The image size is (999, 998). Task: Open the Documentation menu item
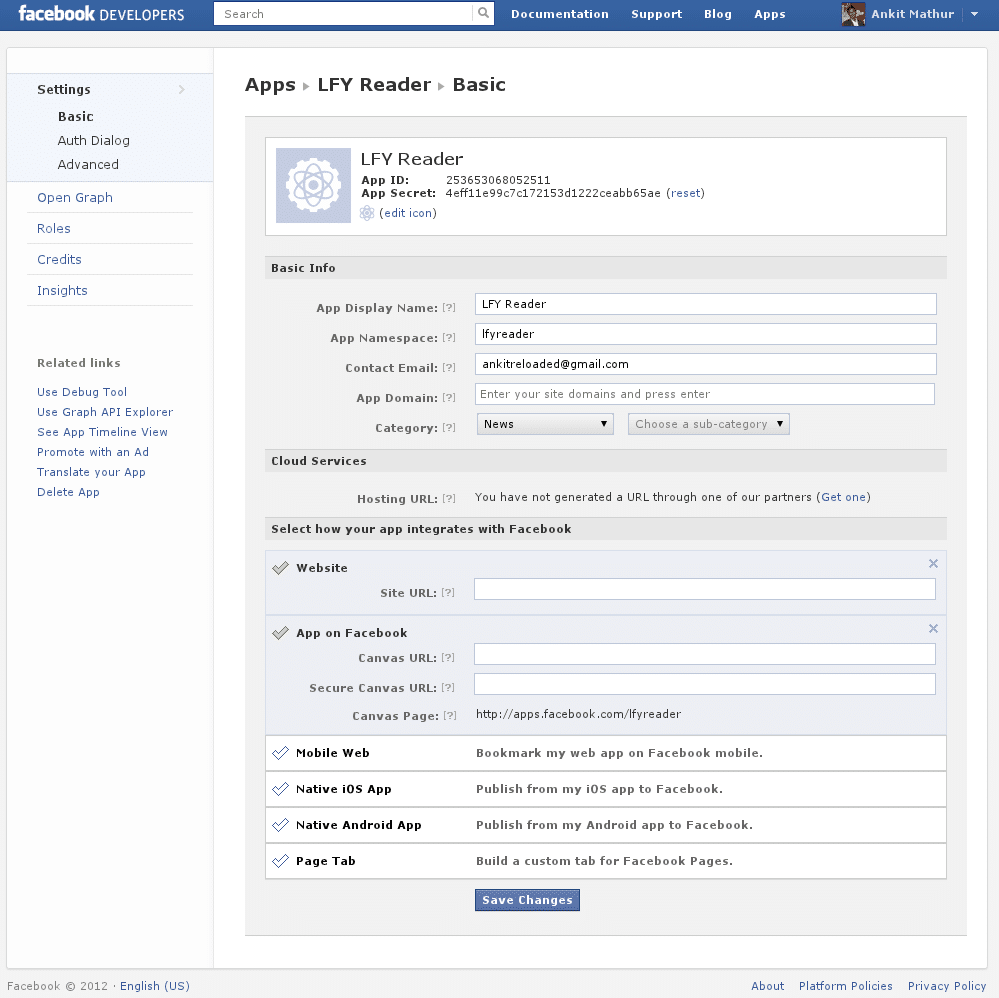559,14
